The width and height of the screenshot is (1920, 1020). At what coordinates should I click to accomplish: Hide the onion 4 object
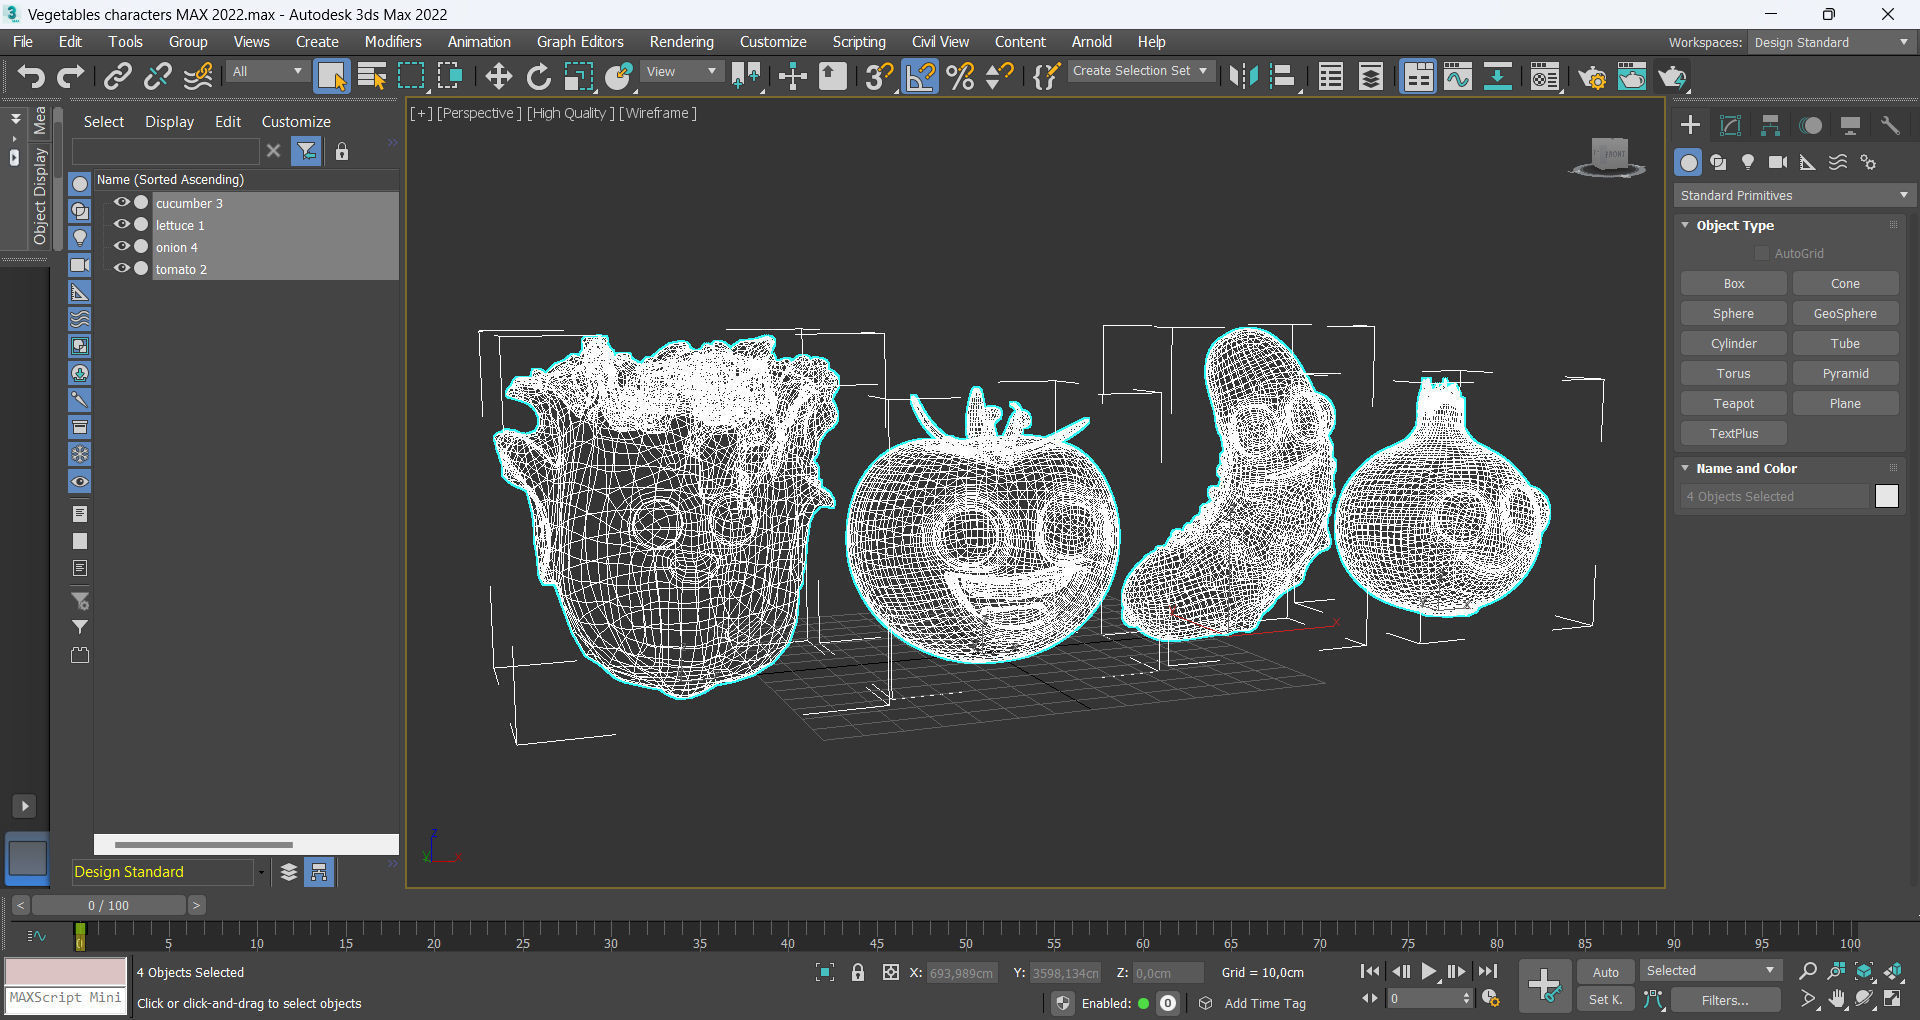(x=122, y=246)
